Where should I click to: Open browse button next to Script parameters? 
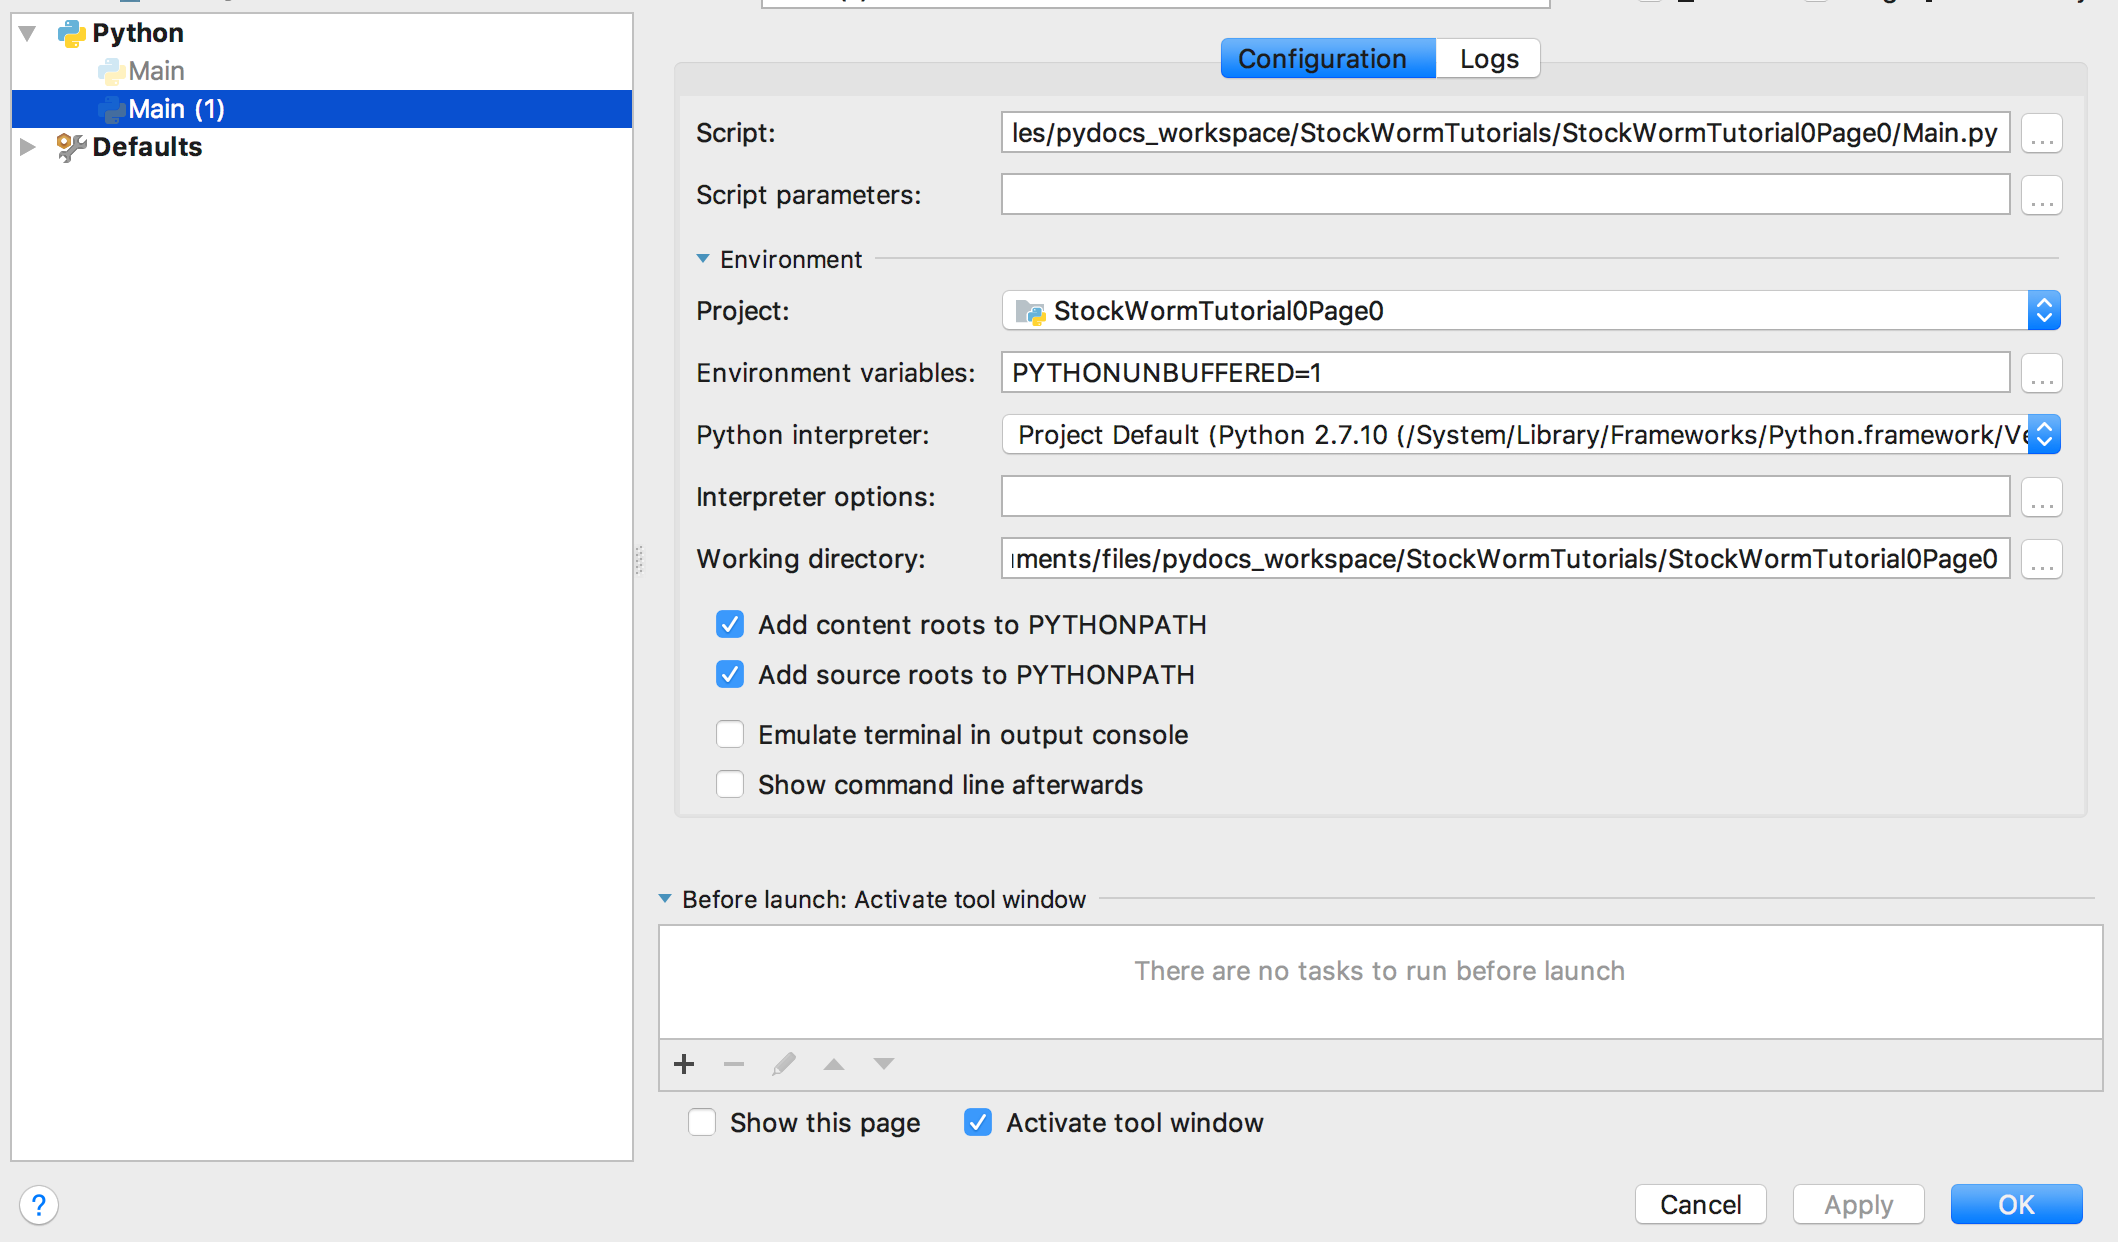(2041, 195)
